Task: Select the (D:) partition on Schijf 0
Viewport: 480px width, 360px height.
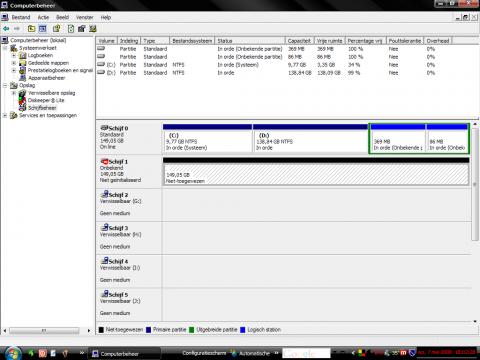Action: pyautogui.click(x=310, y=141)
